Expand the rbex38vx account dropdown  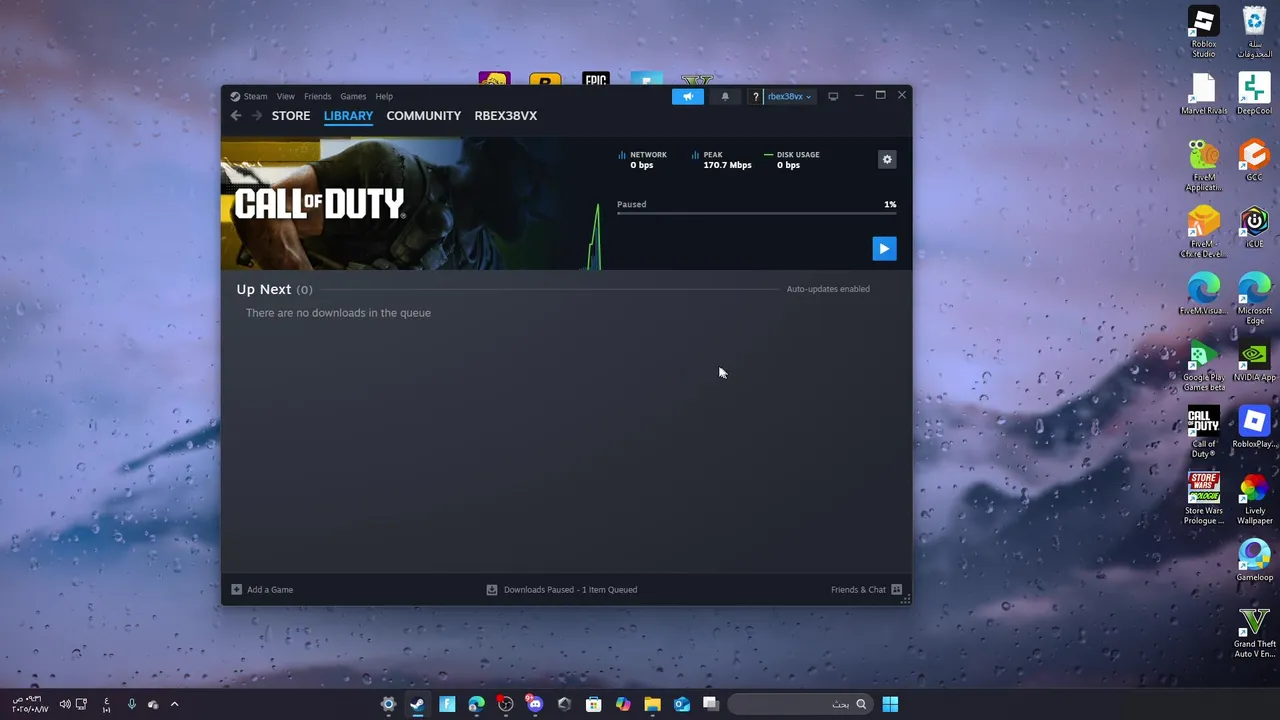click(x=789, y=96)
